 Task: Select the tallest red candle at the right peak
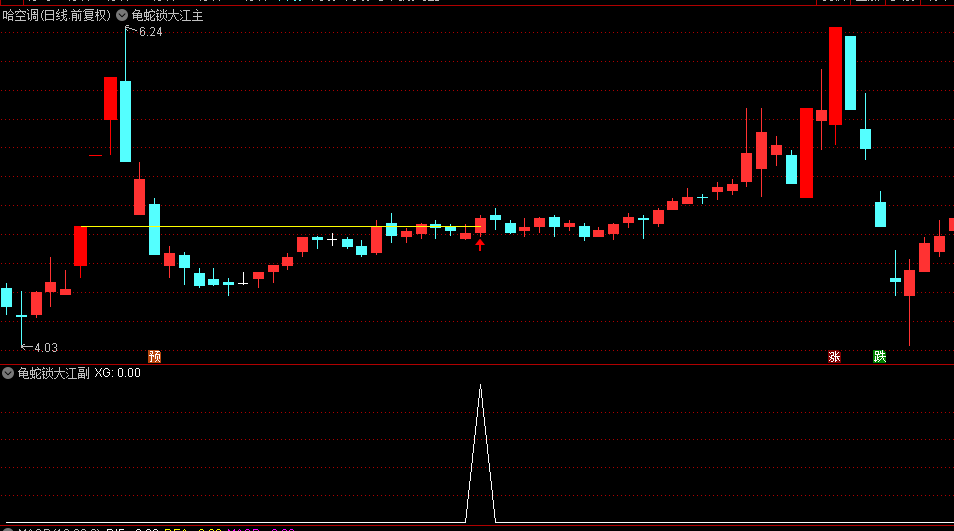pyautogui.click(x=835, y=76)
